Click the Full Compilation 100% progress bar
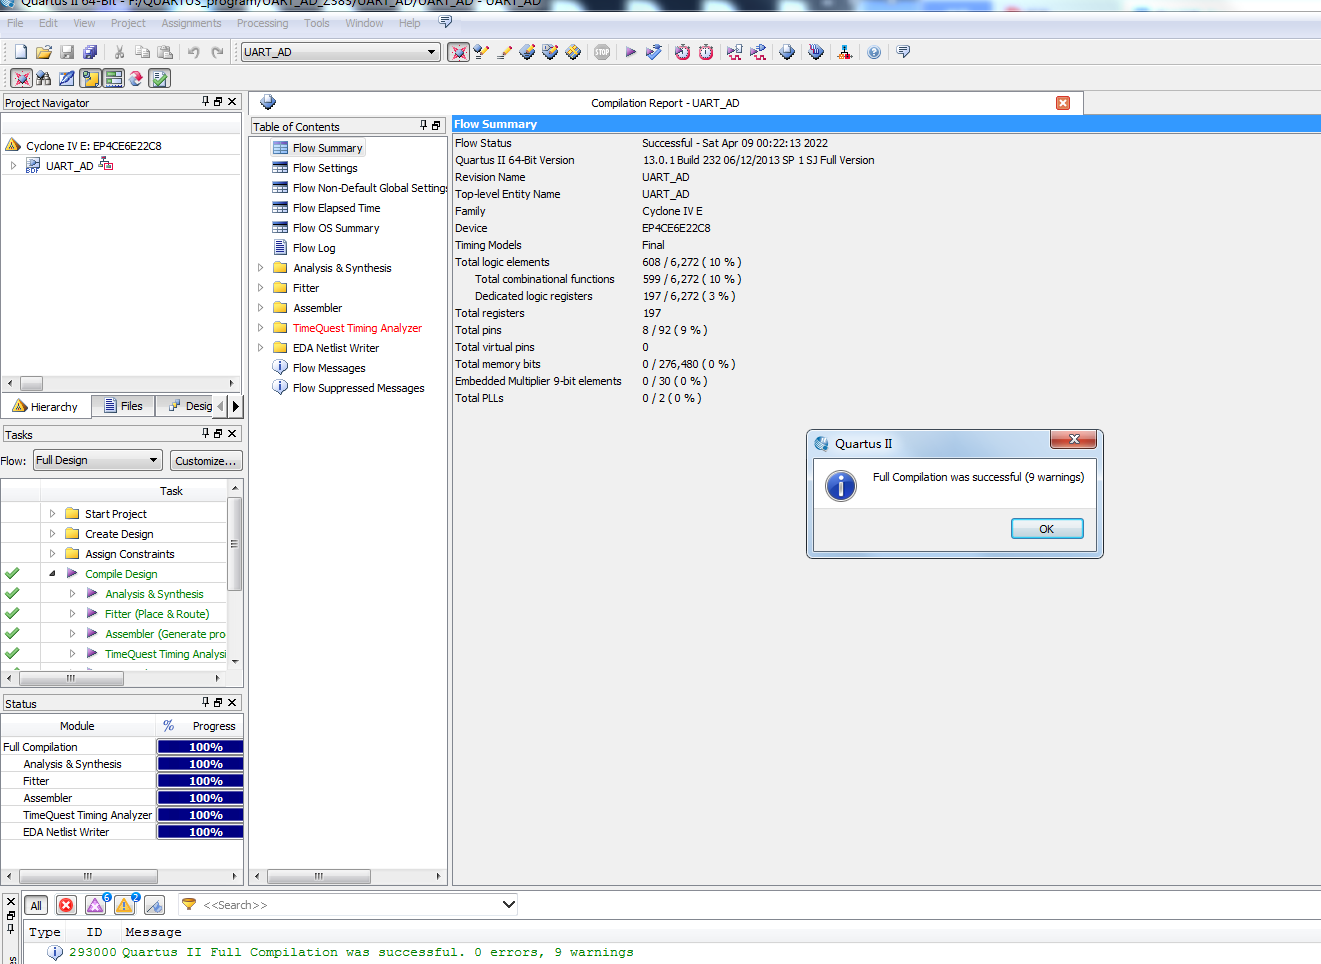Screen dimensions: 1321x964 point(200,747)
